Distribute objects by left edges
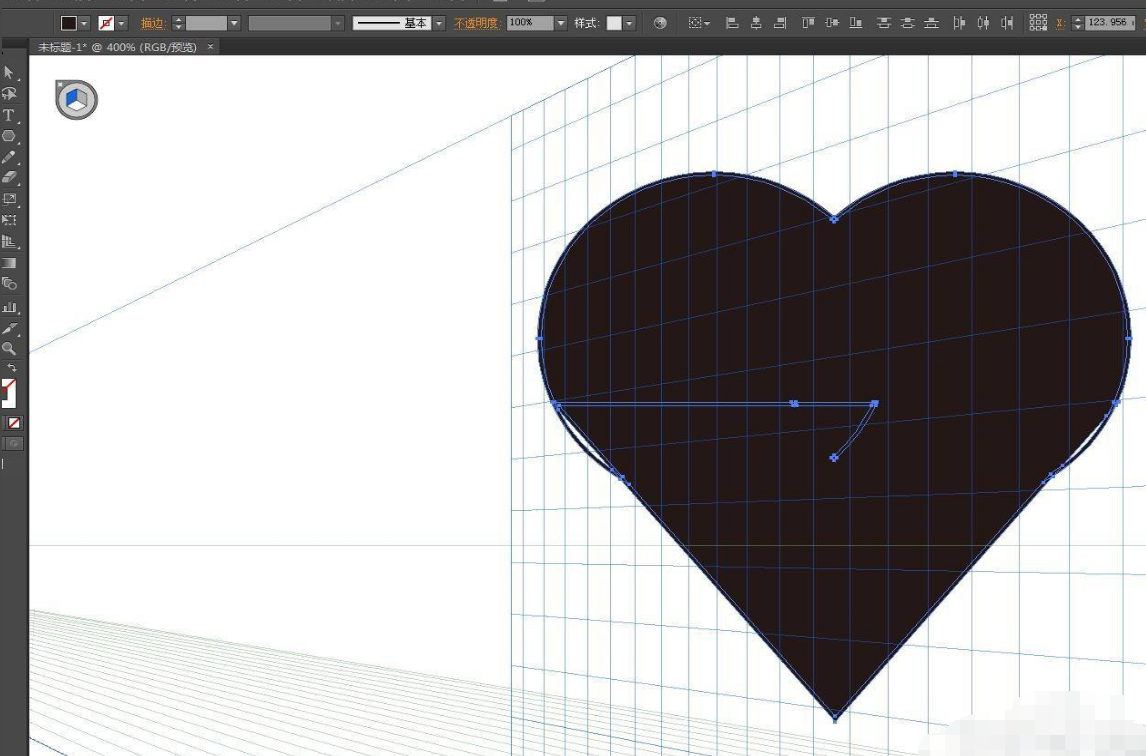The height and width of the screenshot is (756, 1146). click(960, 23)
